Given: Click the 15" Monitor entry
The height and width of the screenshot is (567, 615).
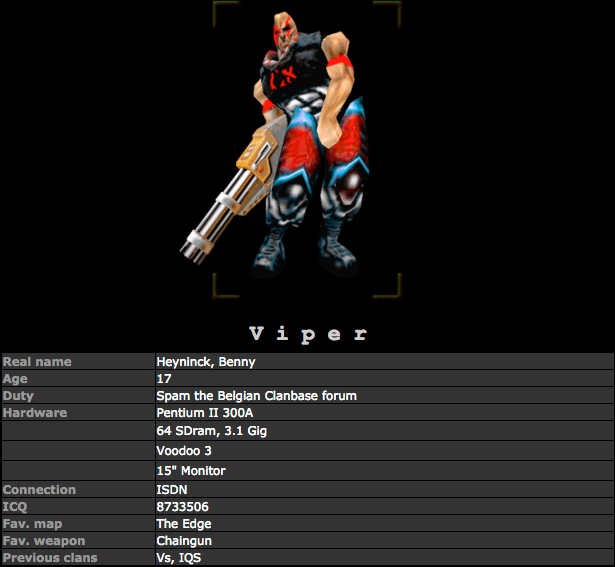Looking at the screenshot, I should coord(191,471).
